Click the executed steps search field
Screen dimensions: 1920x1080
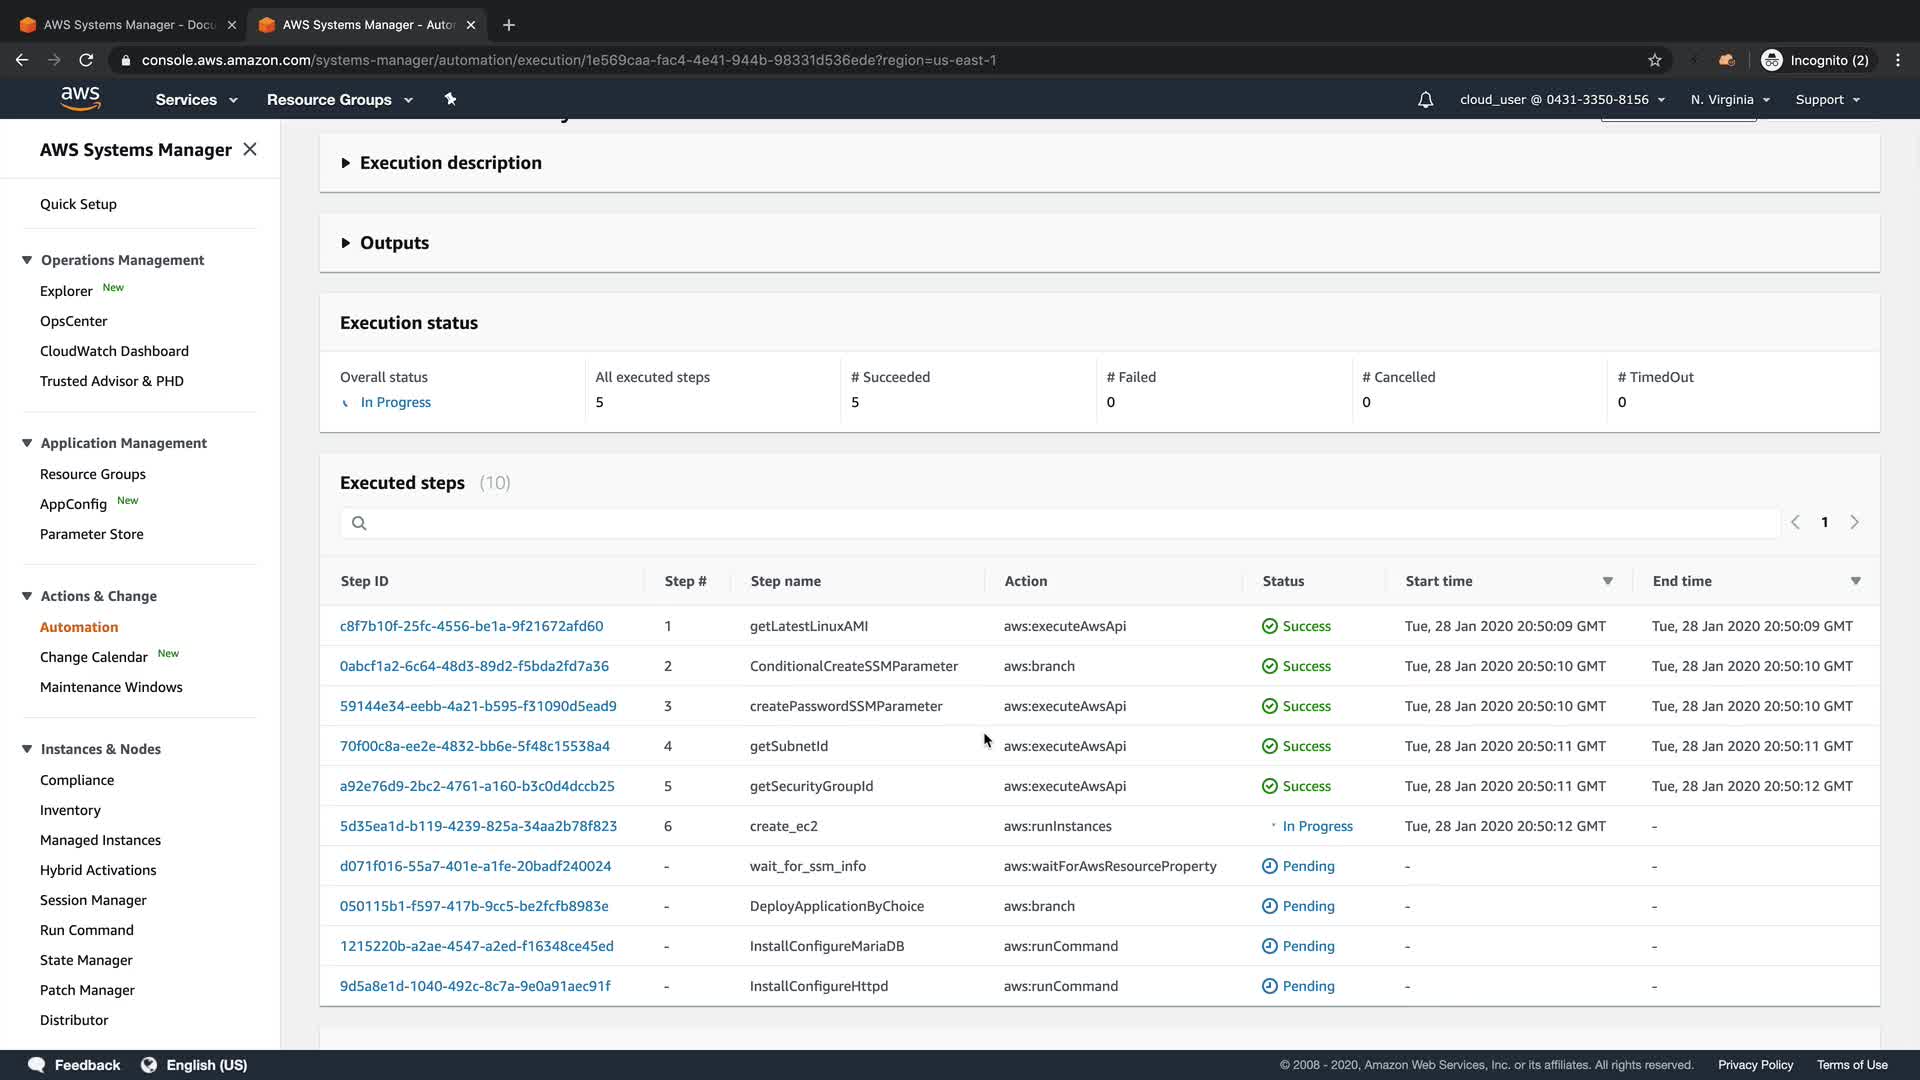pos(1060,523)
